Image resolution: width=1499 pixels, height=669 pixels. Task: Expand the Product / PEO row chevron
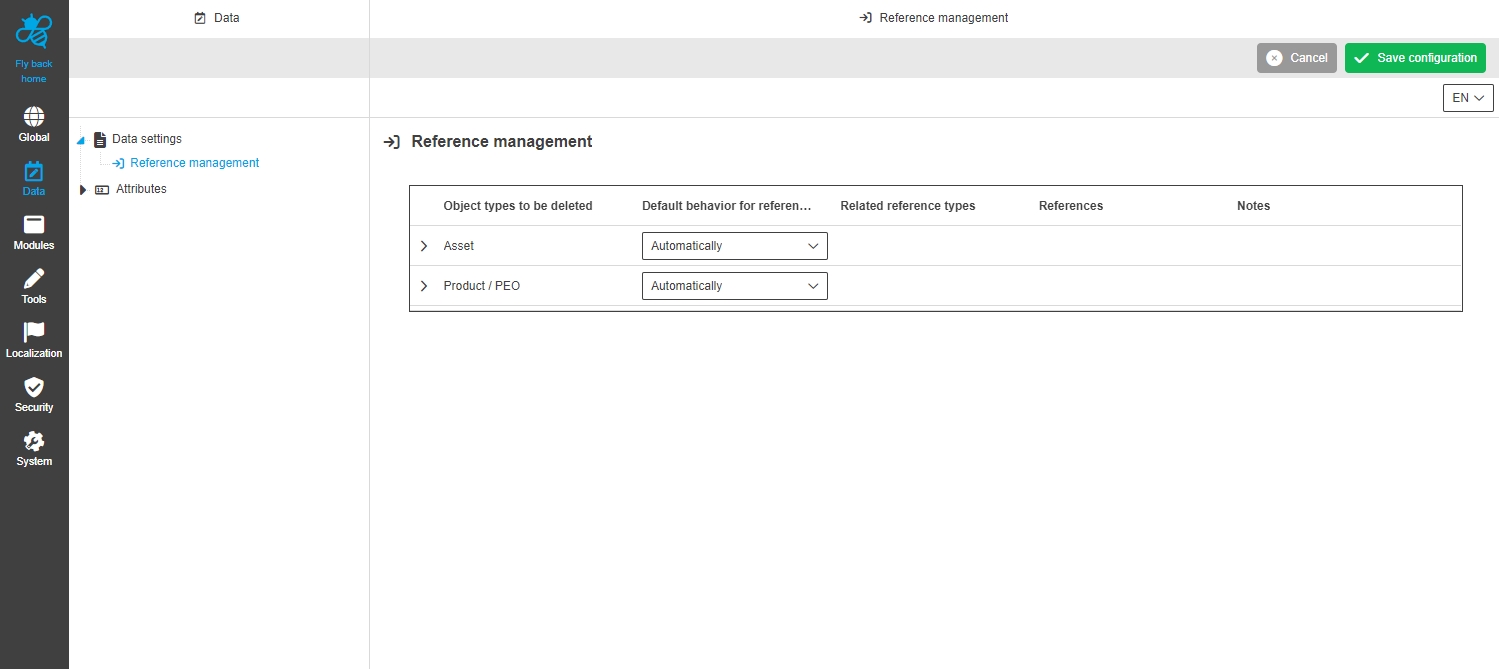[424, 286]
